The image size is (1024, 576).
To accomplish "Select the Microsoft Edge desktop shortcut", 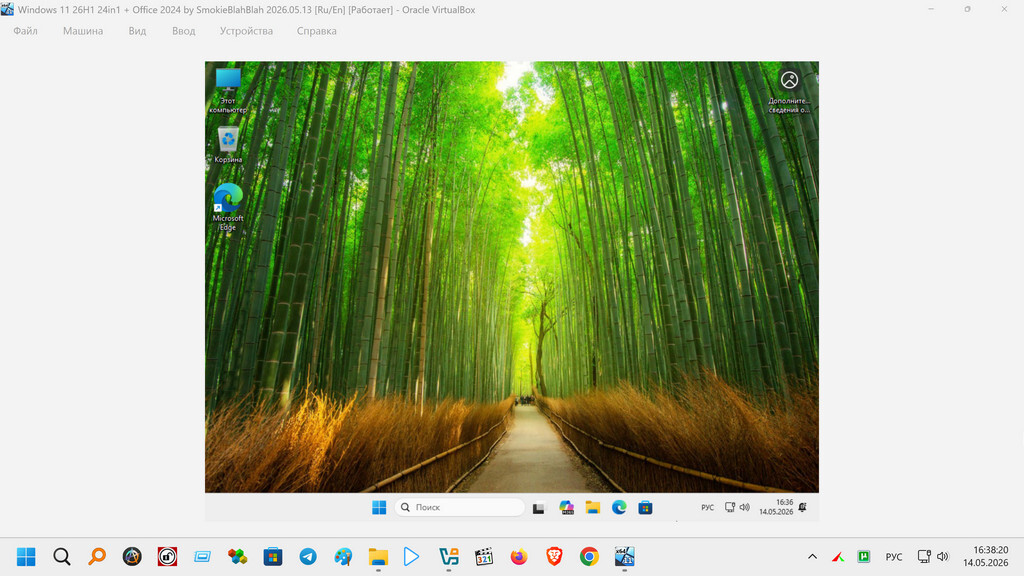I will pyautogui.click(x=228, y=207).
